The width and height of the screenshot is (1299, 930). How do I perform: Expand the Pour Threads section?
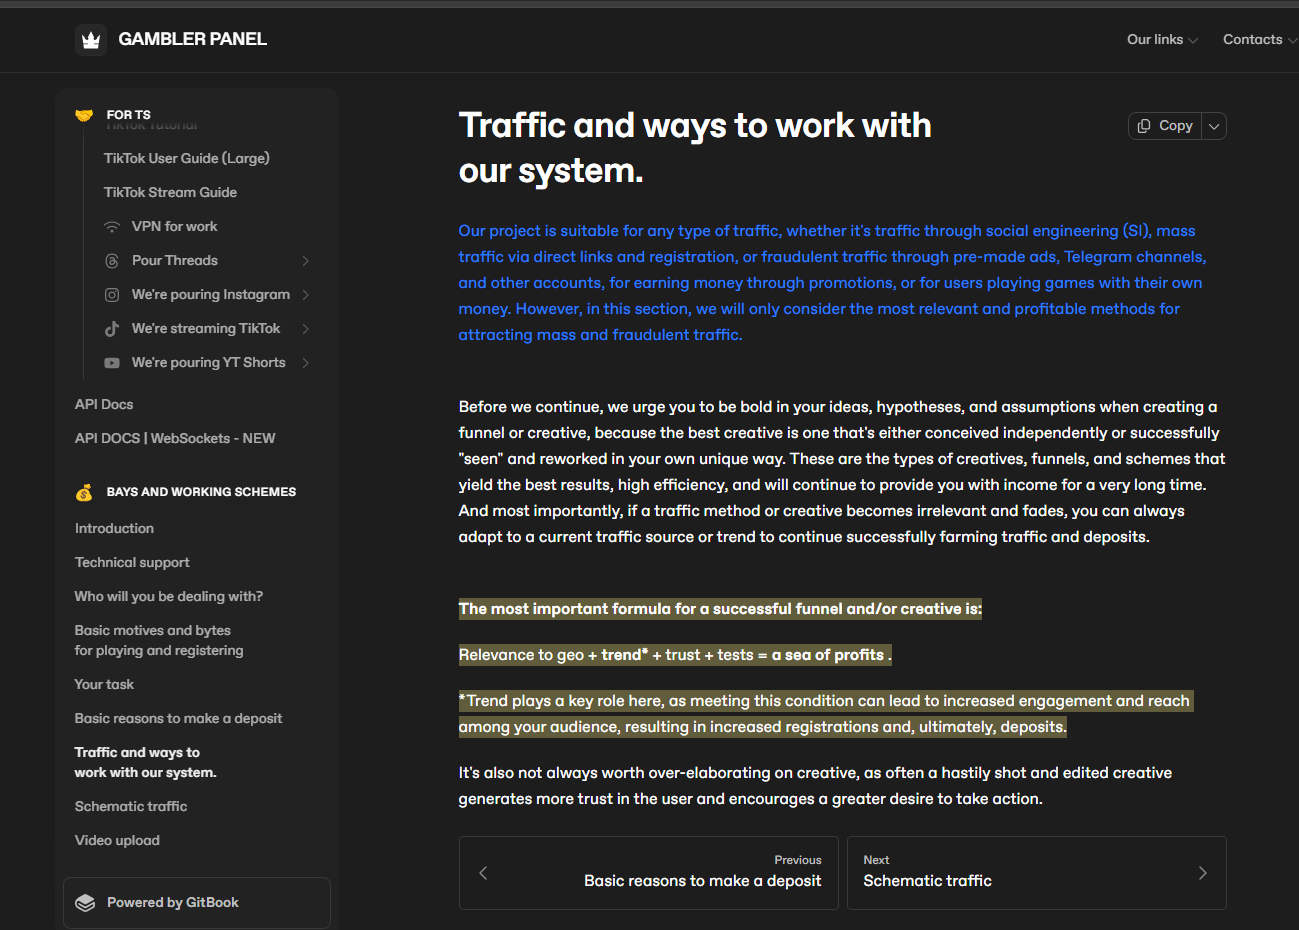tap(306, 261)
